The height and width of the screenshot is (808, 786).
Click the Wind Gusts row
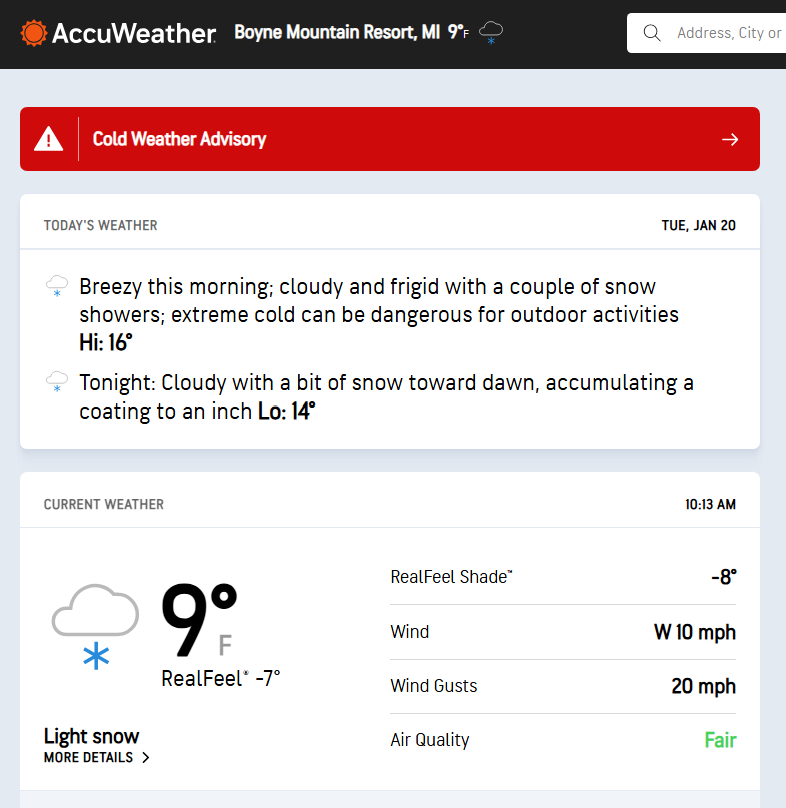tap(562, 686)
